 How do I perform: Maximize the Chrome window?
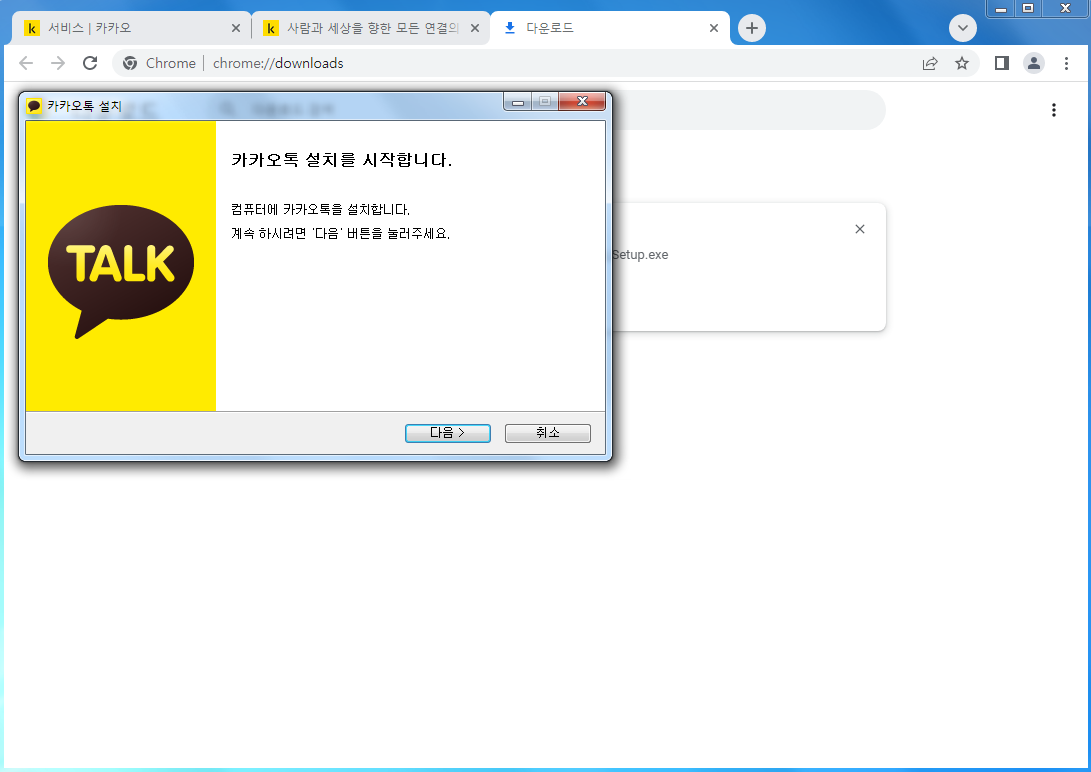[1028, 8]
